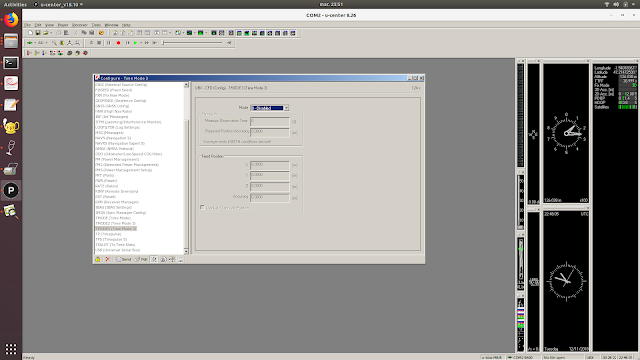
Task: Click the Minimum Observation Time field
Action: (269, 121)
